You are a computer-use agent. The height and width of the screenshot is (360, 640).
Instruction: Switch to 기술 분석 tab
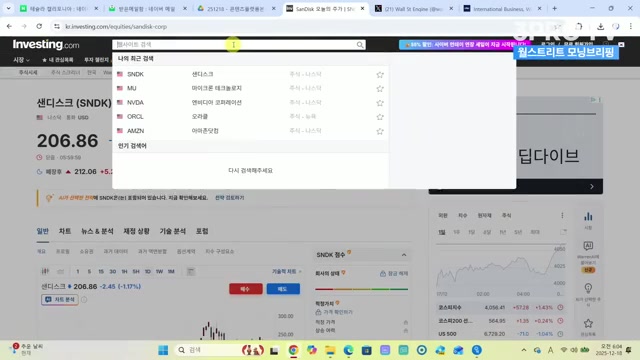tap(173, 231)
